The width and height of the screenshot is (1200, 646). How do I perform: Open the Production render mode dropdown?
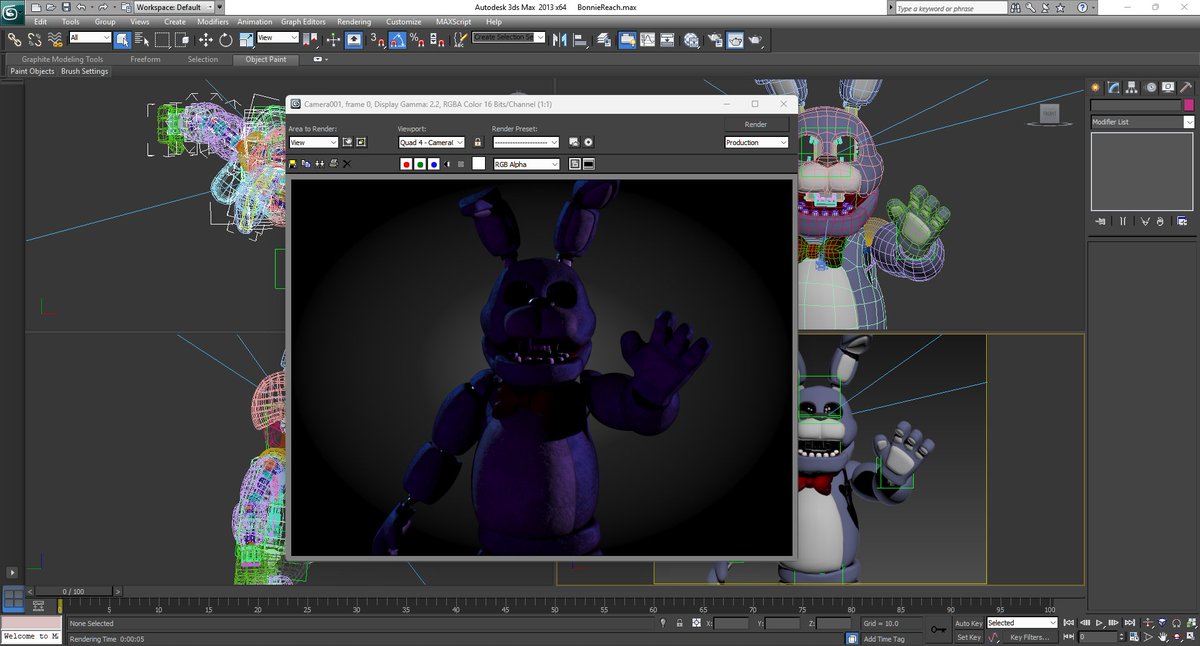click(756, 143)
